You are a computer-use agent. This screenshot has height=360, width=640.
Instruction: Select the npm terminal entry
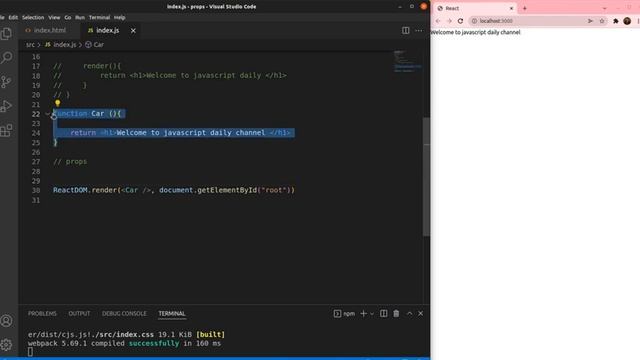click(x=344, y=313)
